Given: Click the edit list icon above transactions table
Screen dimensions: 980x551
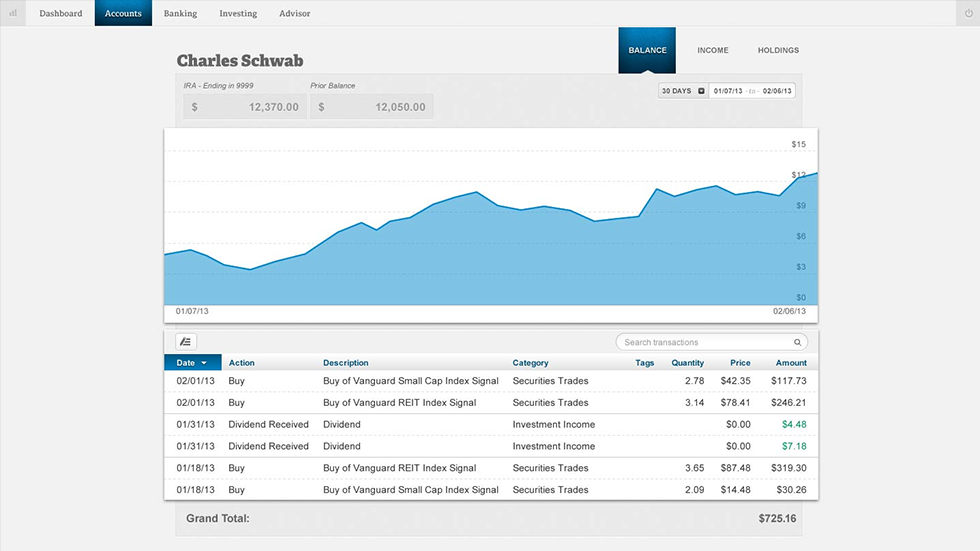Looking at the screenshot, I should coord(186,342).
